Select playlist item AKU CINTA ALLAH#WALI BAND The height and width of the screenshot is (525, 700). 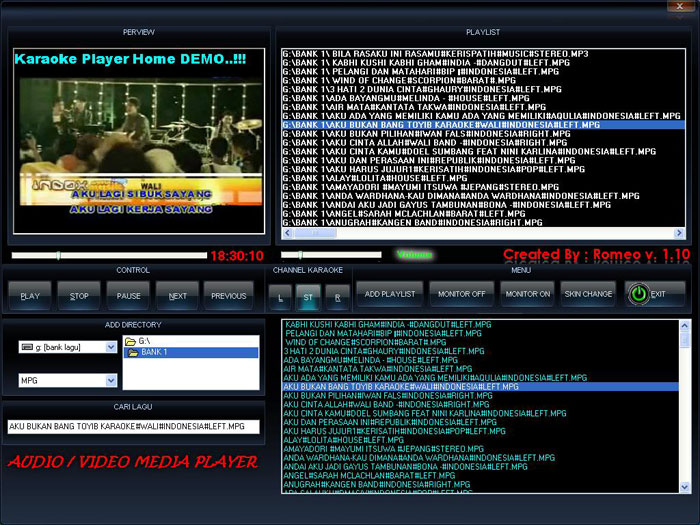point(483,143)
